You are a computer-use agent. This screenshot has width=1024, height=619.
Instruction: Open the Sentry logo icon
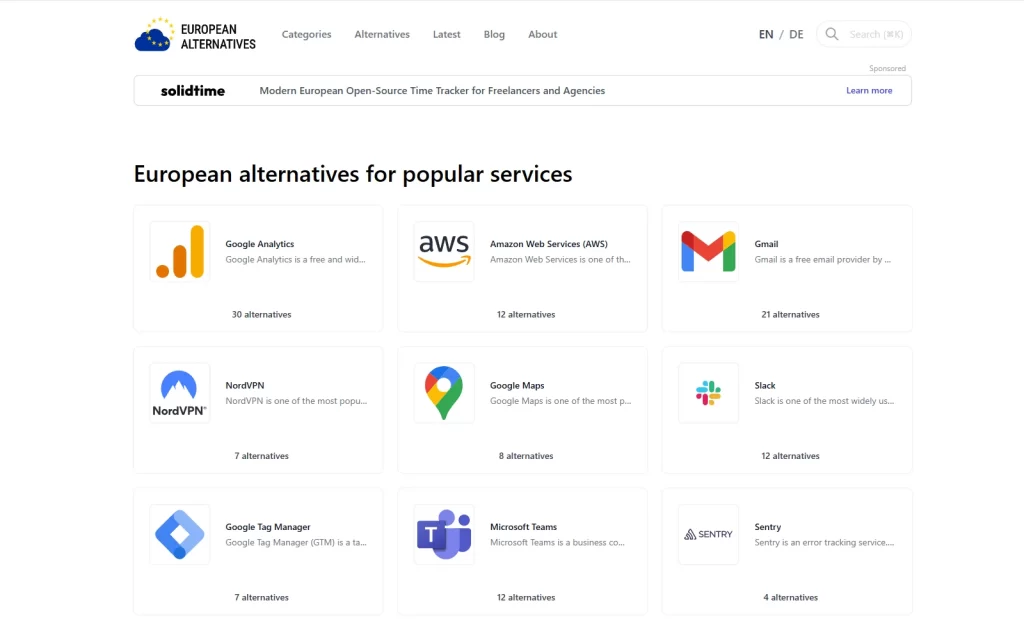(708, 534)
